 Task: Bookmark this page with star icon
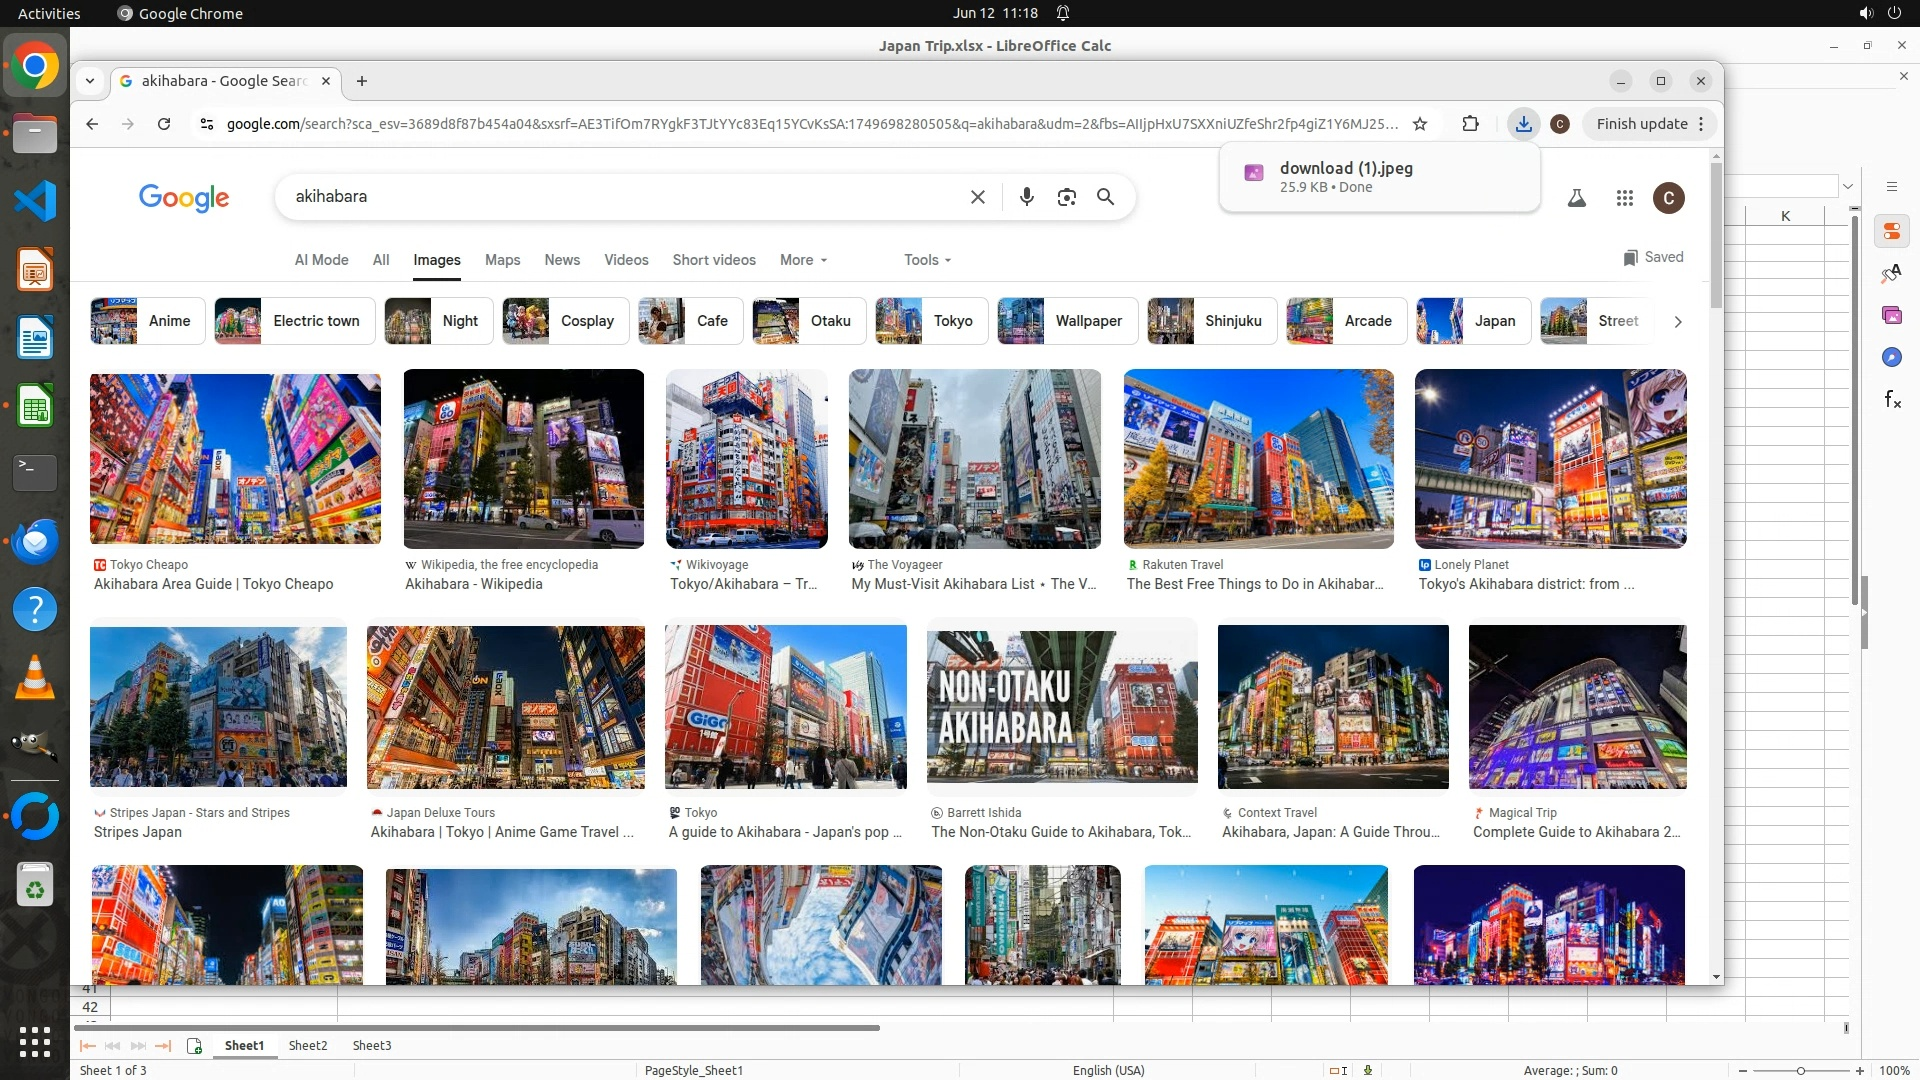1419,124
